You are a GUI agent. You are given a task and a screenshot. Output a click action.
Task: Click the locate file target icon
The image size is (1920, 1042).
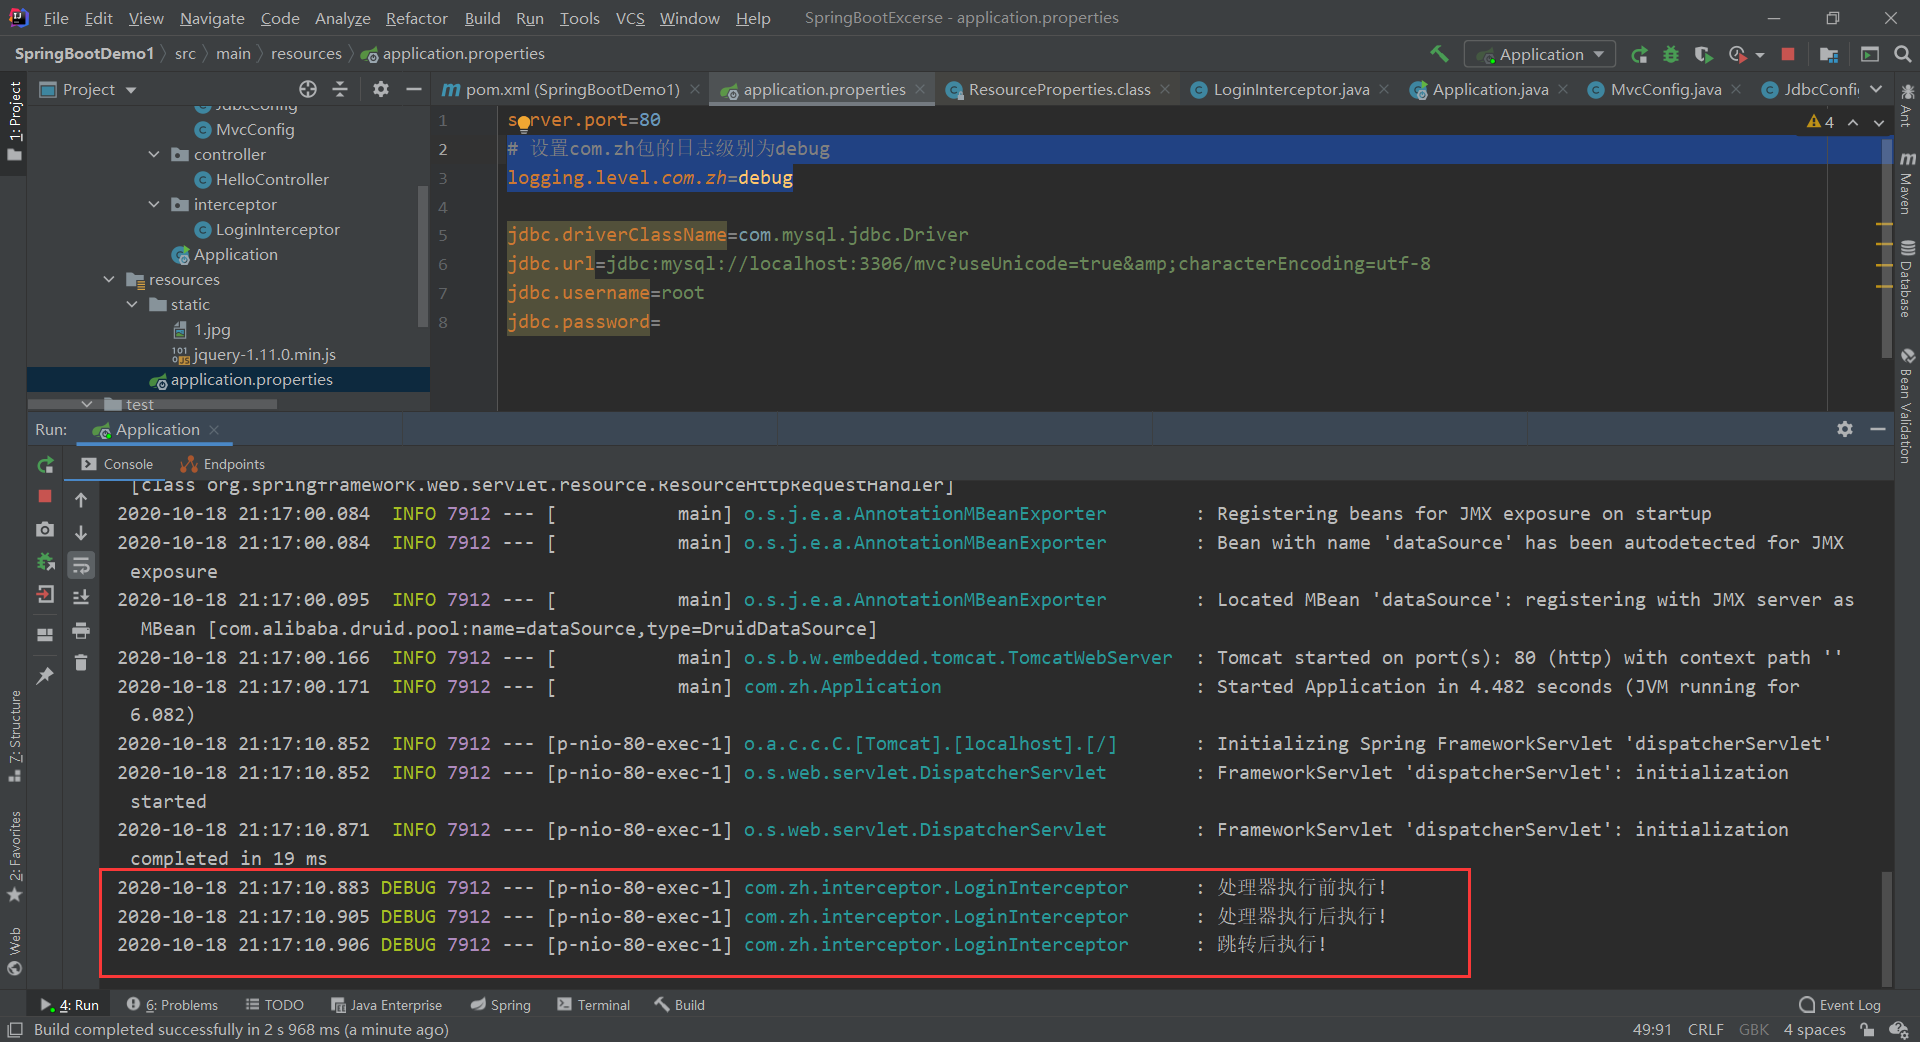click(x=308, y=89)
